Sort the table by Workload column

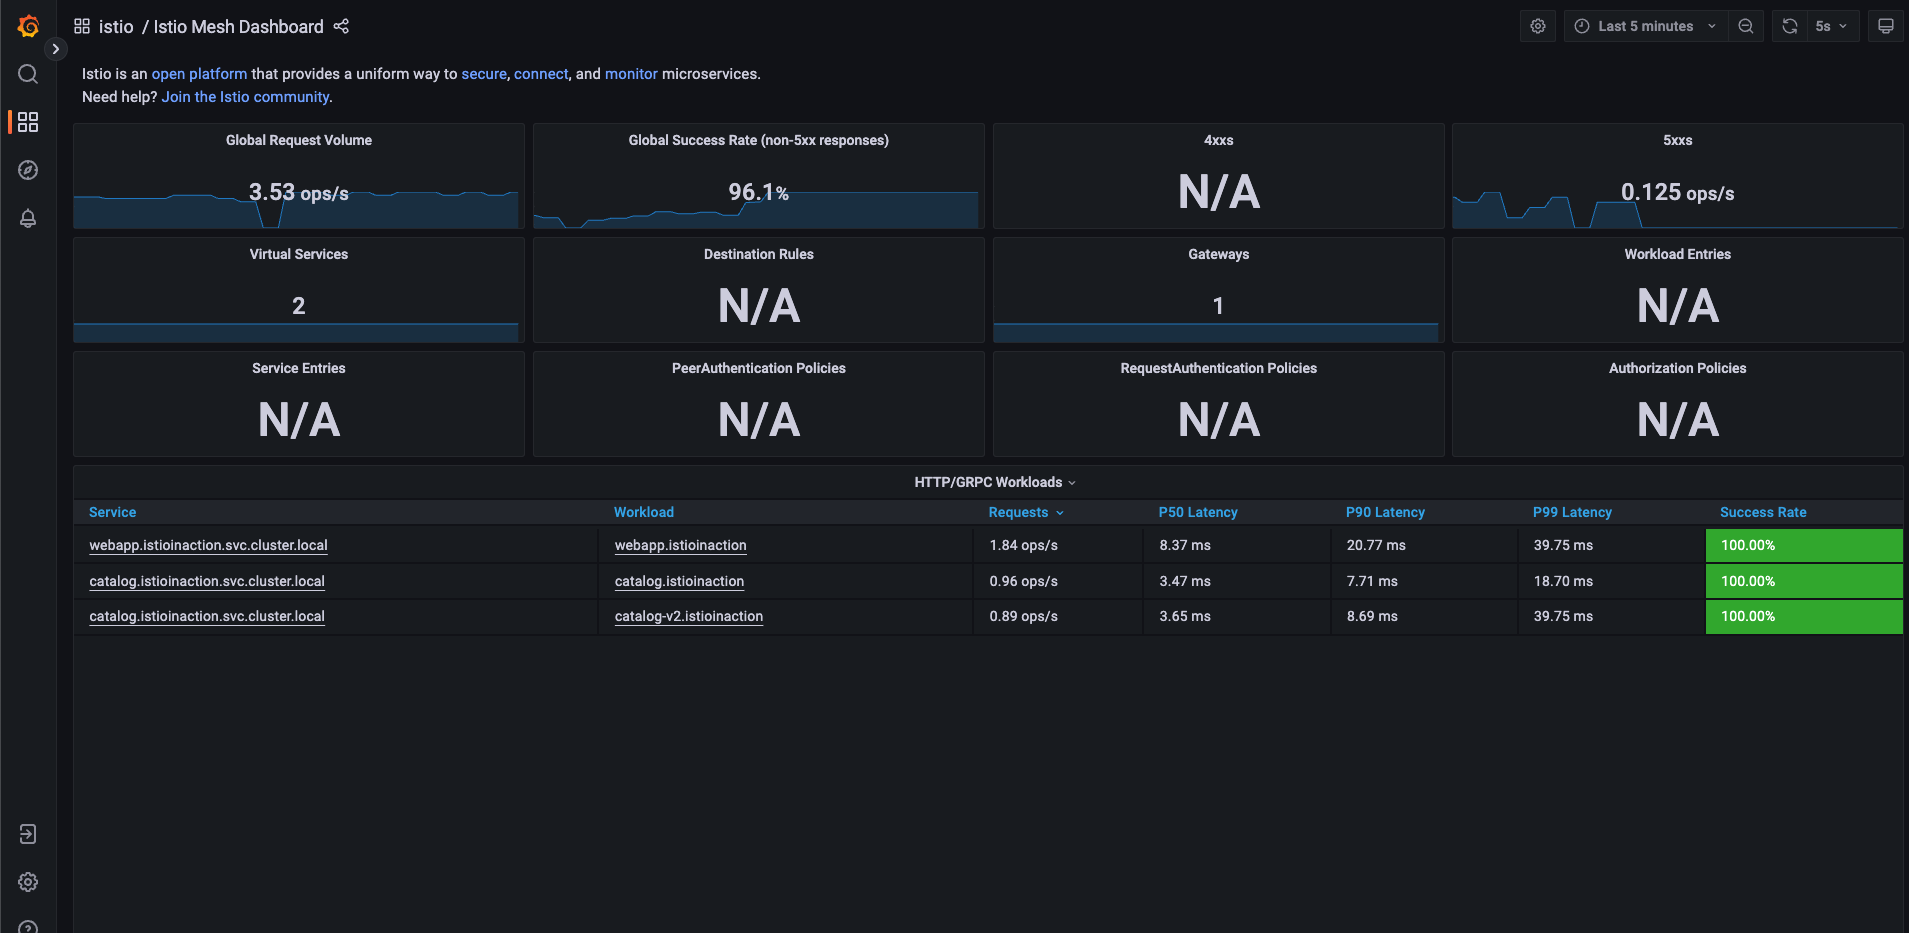(x=644, y=512)
